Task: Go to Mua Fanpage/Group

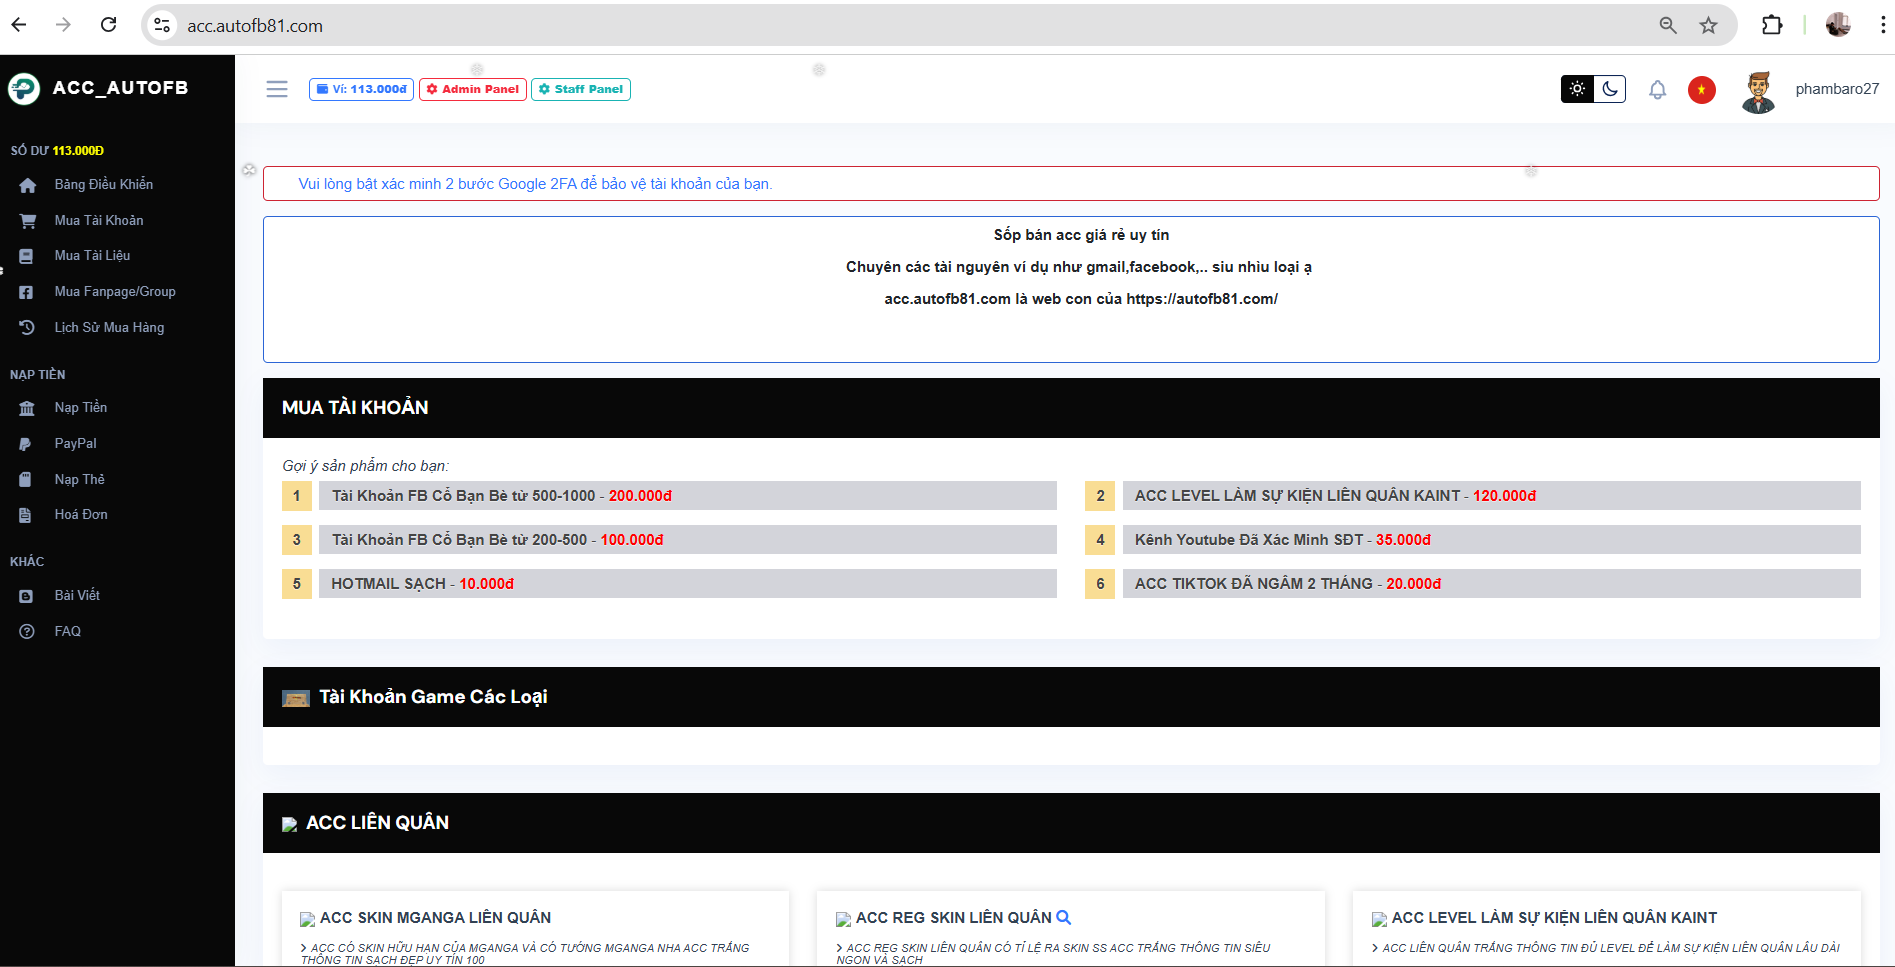Action: [x=115, y=292]
